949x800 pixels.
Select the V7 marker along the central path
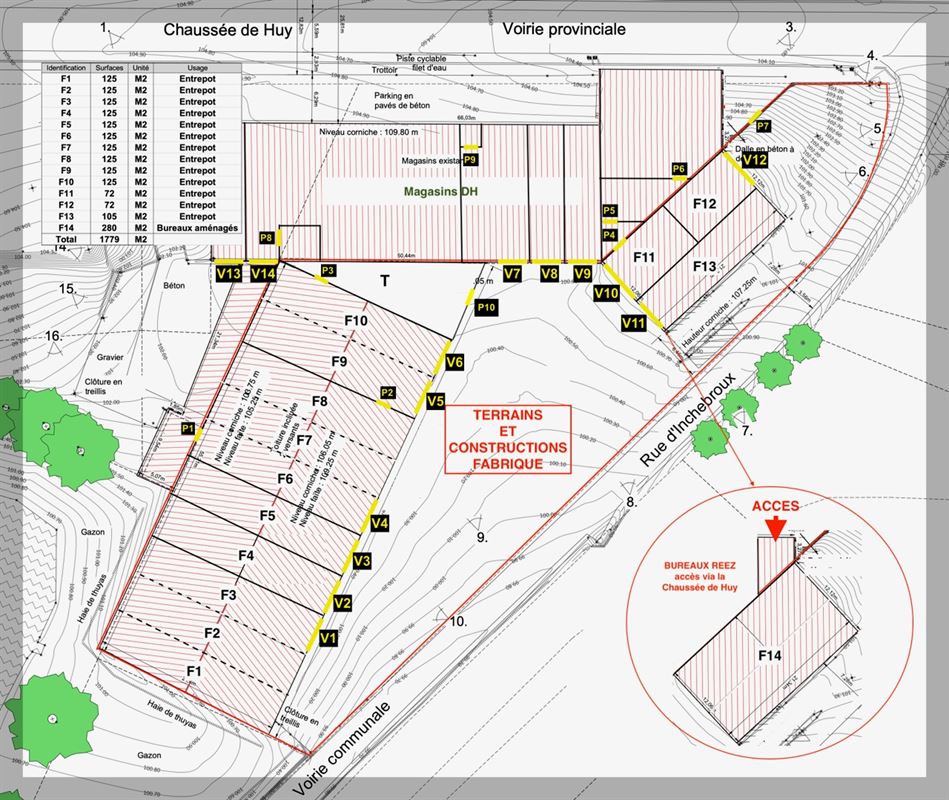tap(515, 271)
